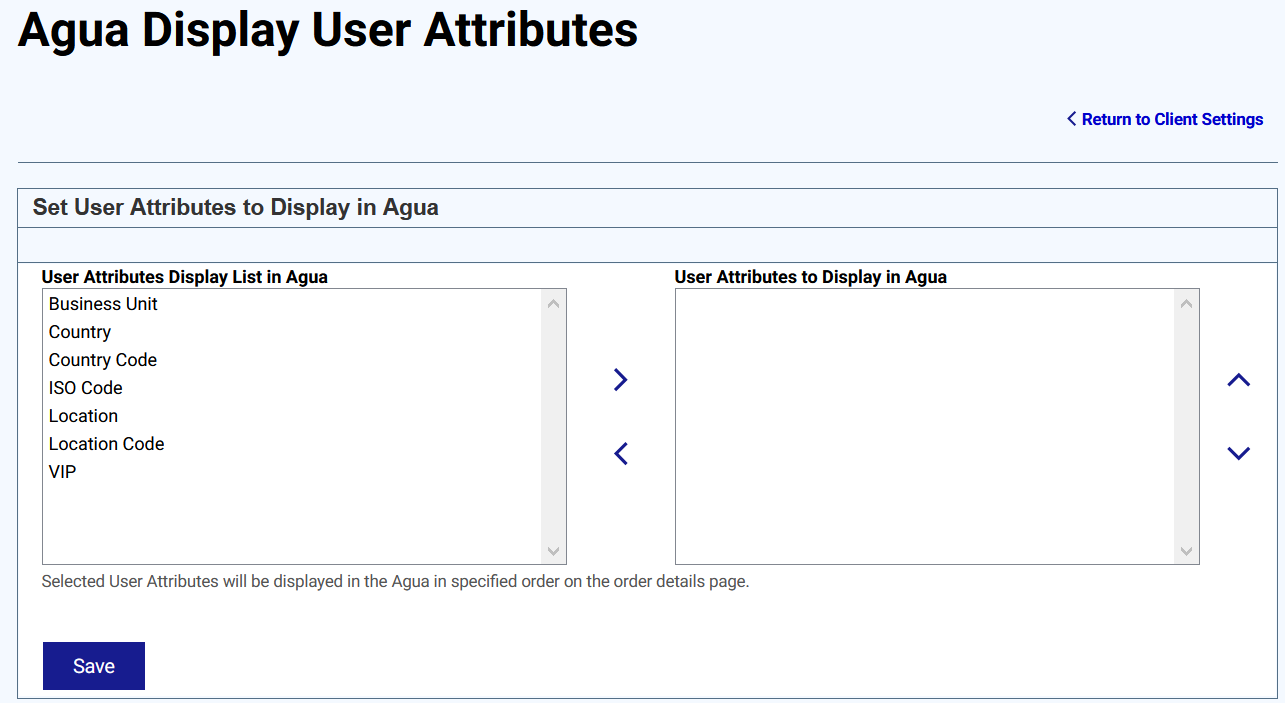Image resolution: width=1285 pixels, height=703 pixels.
Task: Select the VIP attribute
Action: (63, 472)
